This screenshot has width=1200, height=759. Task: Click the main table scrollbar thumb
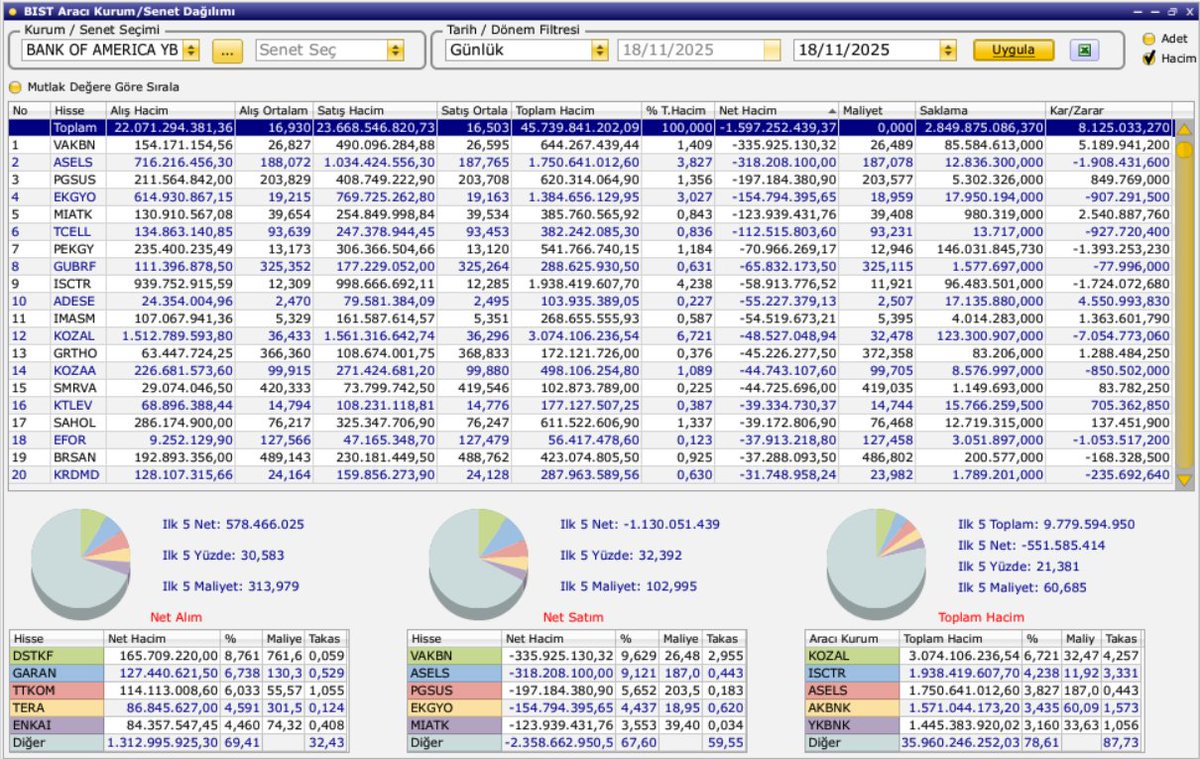click(1184, 152)
